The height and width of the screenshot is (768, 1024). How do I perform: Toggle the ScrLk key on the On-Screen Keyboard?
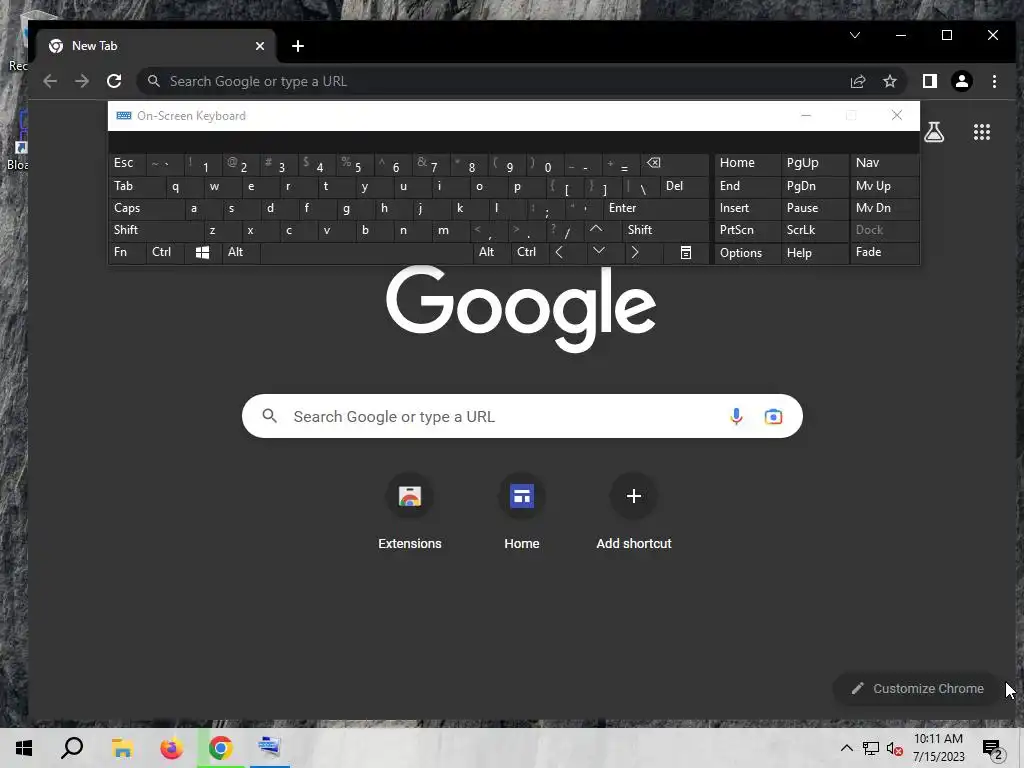(x=814, y=230)
